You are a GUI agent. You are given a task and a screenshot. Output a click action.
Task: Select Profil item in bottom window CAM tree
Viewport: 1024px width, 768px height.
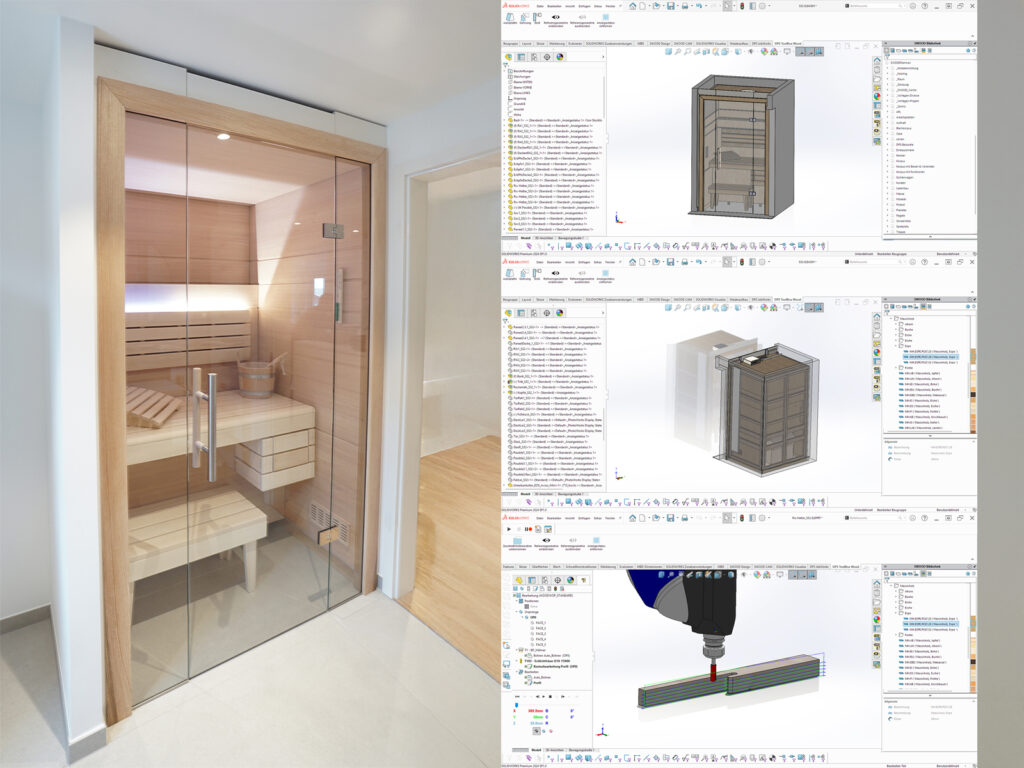537,682
